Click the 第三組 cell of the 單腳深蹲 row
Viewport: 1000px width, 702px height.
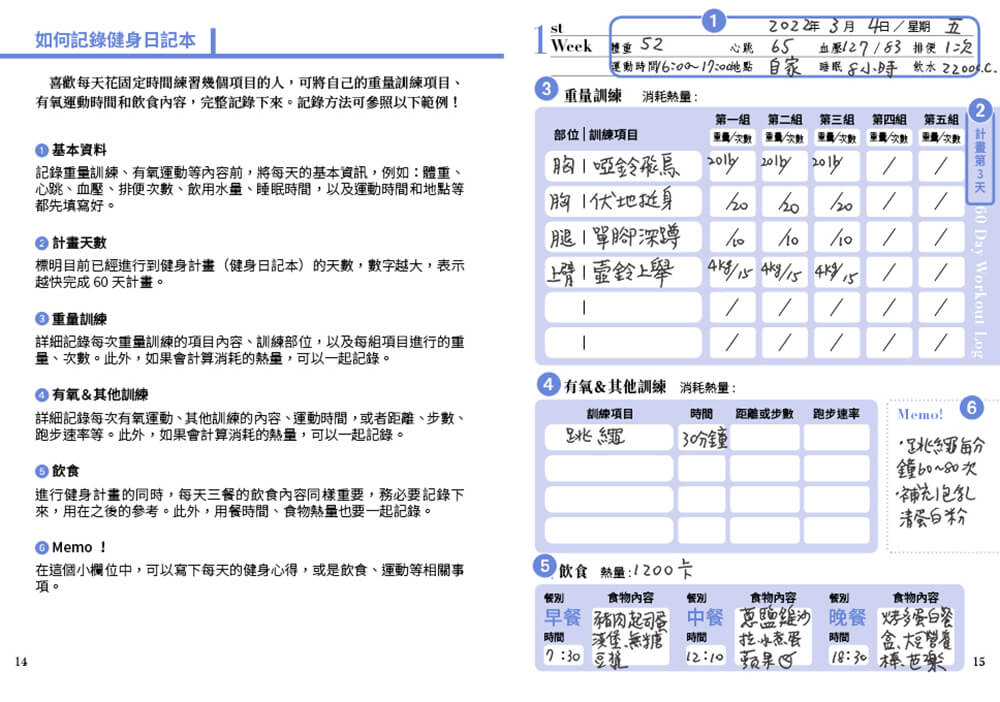coord(837,237)
